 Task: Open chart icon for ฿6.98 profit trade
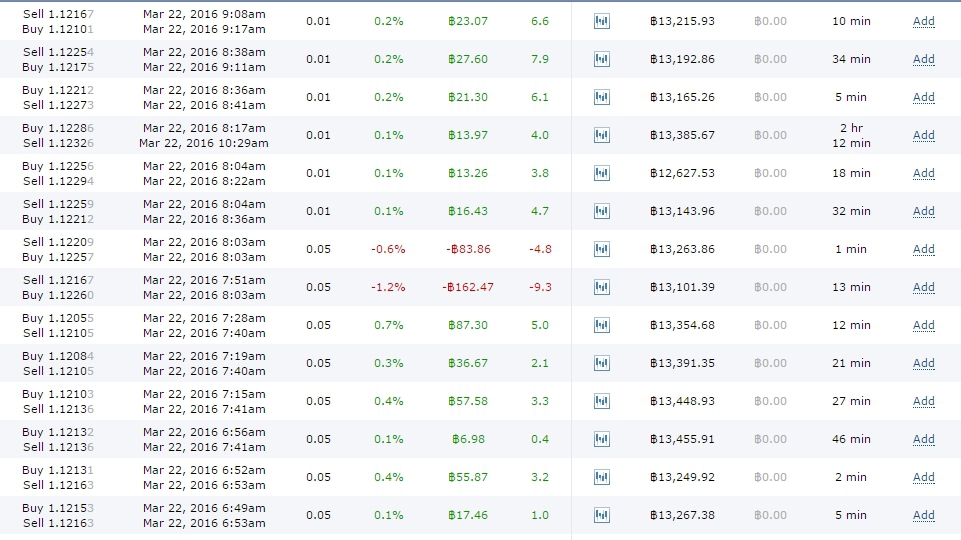[x=601, y=439]
